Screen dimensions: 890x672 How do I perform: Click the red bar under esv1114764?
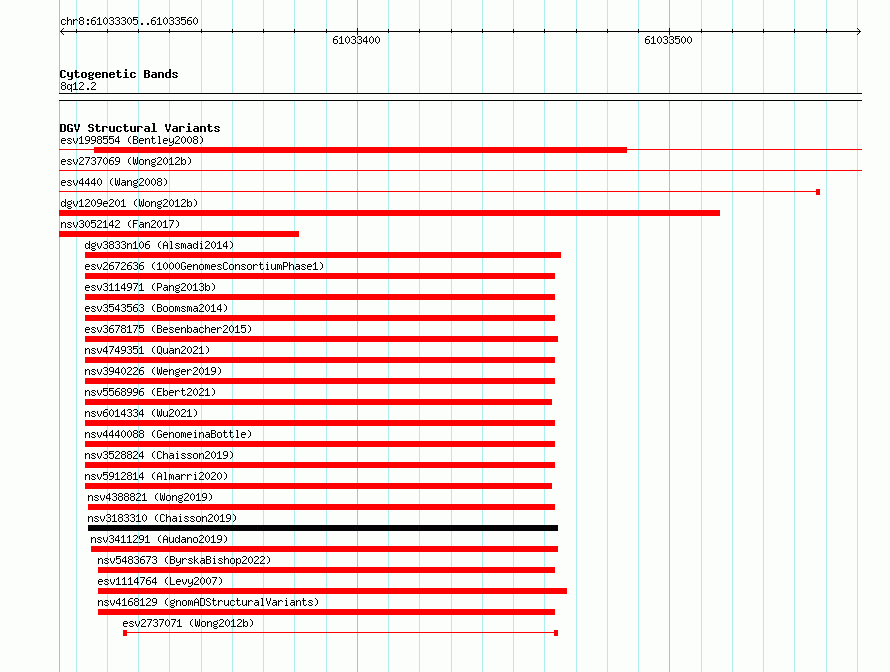(332, 591)
